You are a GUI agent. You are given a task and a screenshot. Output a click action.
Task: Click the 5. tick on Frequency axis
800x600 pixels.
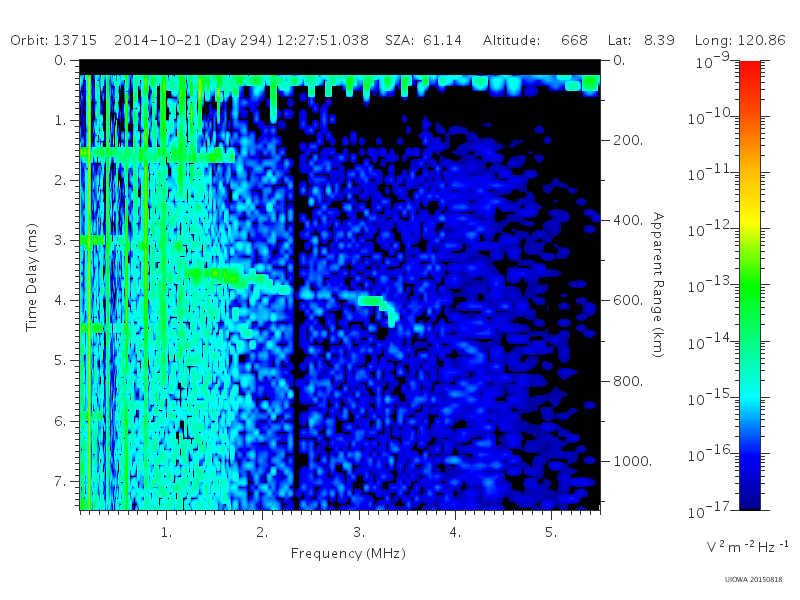(x=551, y=533)
